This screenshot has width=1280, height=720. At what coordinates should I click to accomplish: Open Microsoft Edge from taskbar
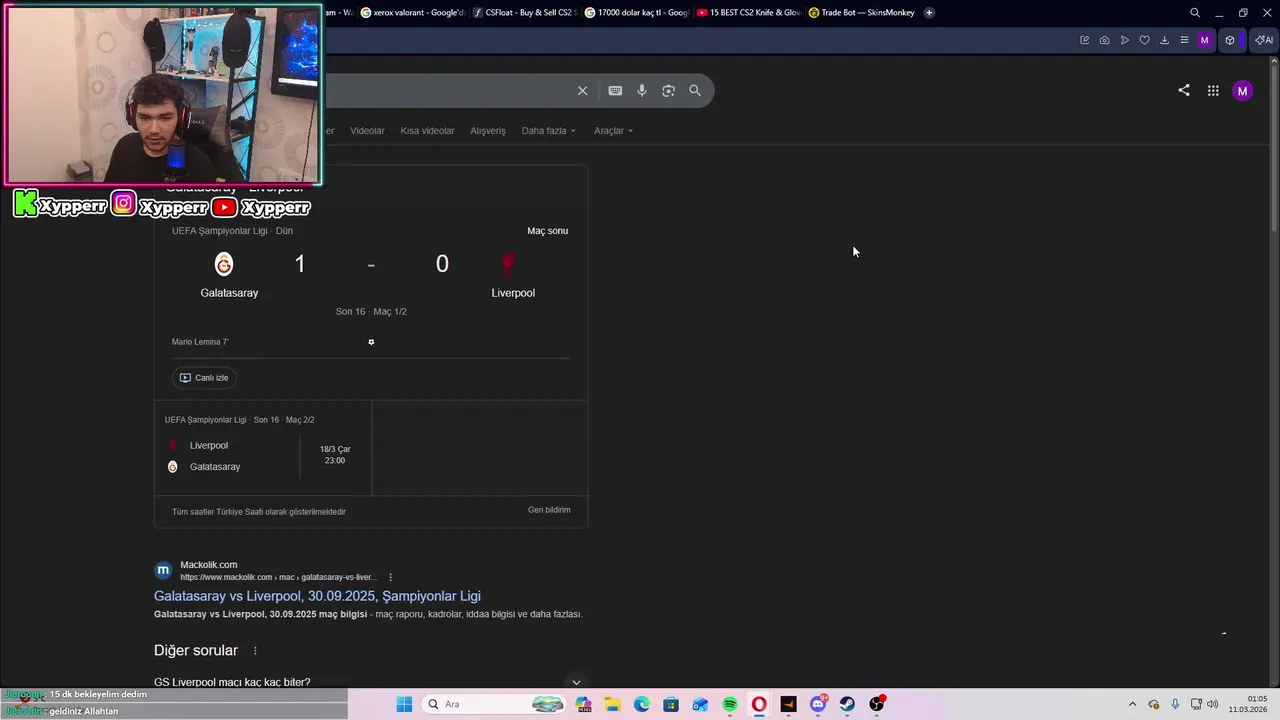642,704
